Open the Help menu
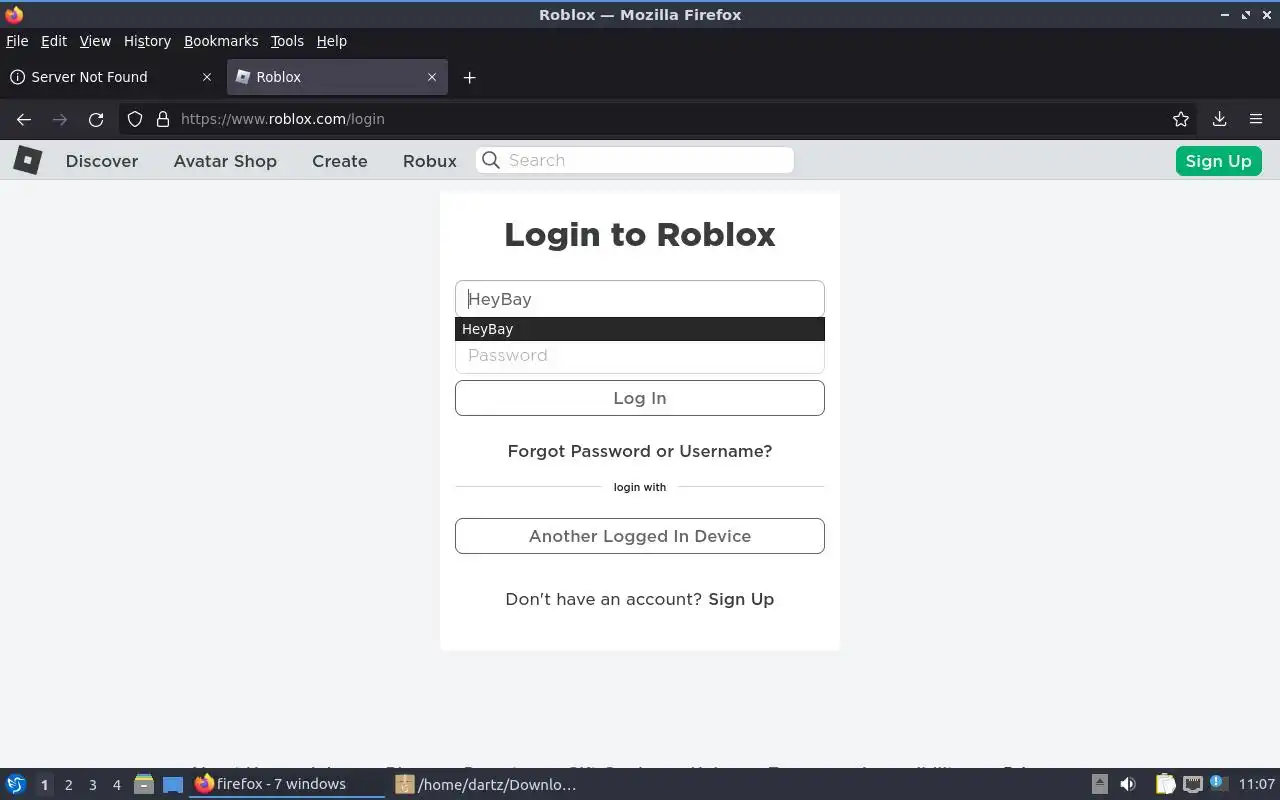Screen dimensions: 1280x800 pyautogui.click(x=331, y=41)
